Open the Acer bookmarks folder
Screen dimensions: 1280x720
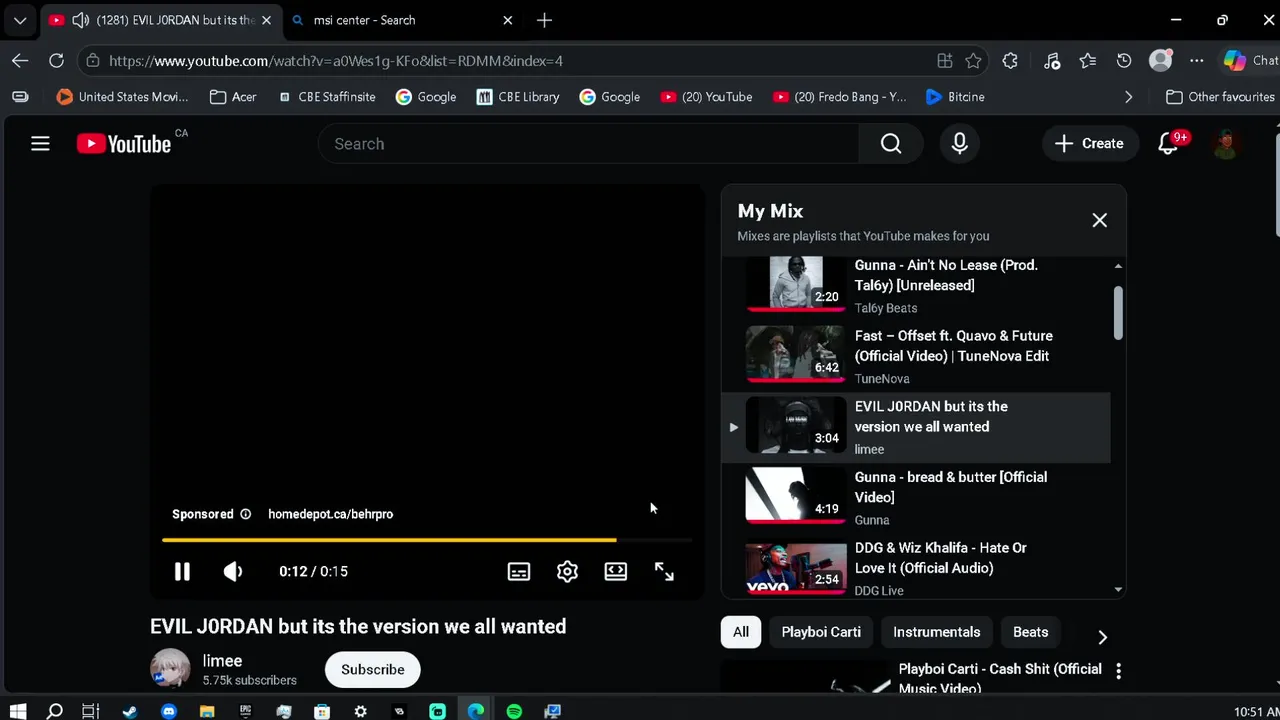click(x=232, y=97)
